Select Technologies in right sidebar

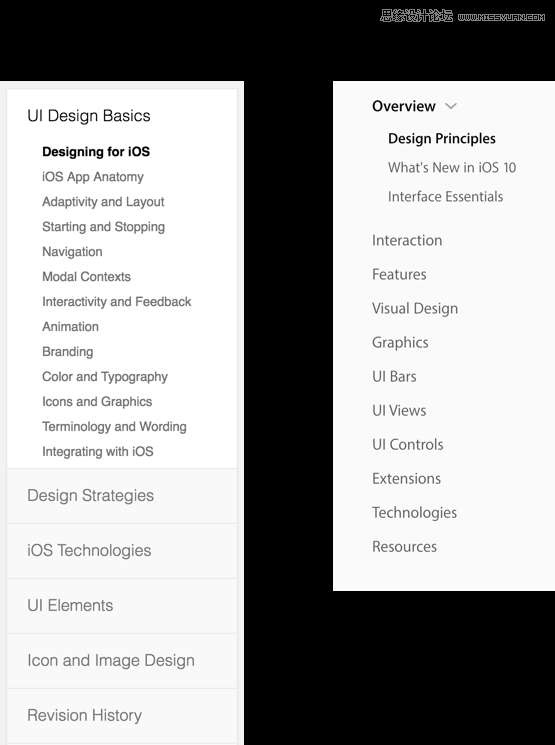(x=414, y=513)
